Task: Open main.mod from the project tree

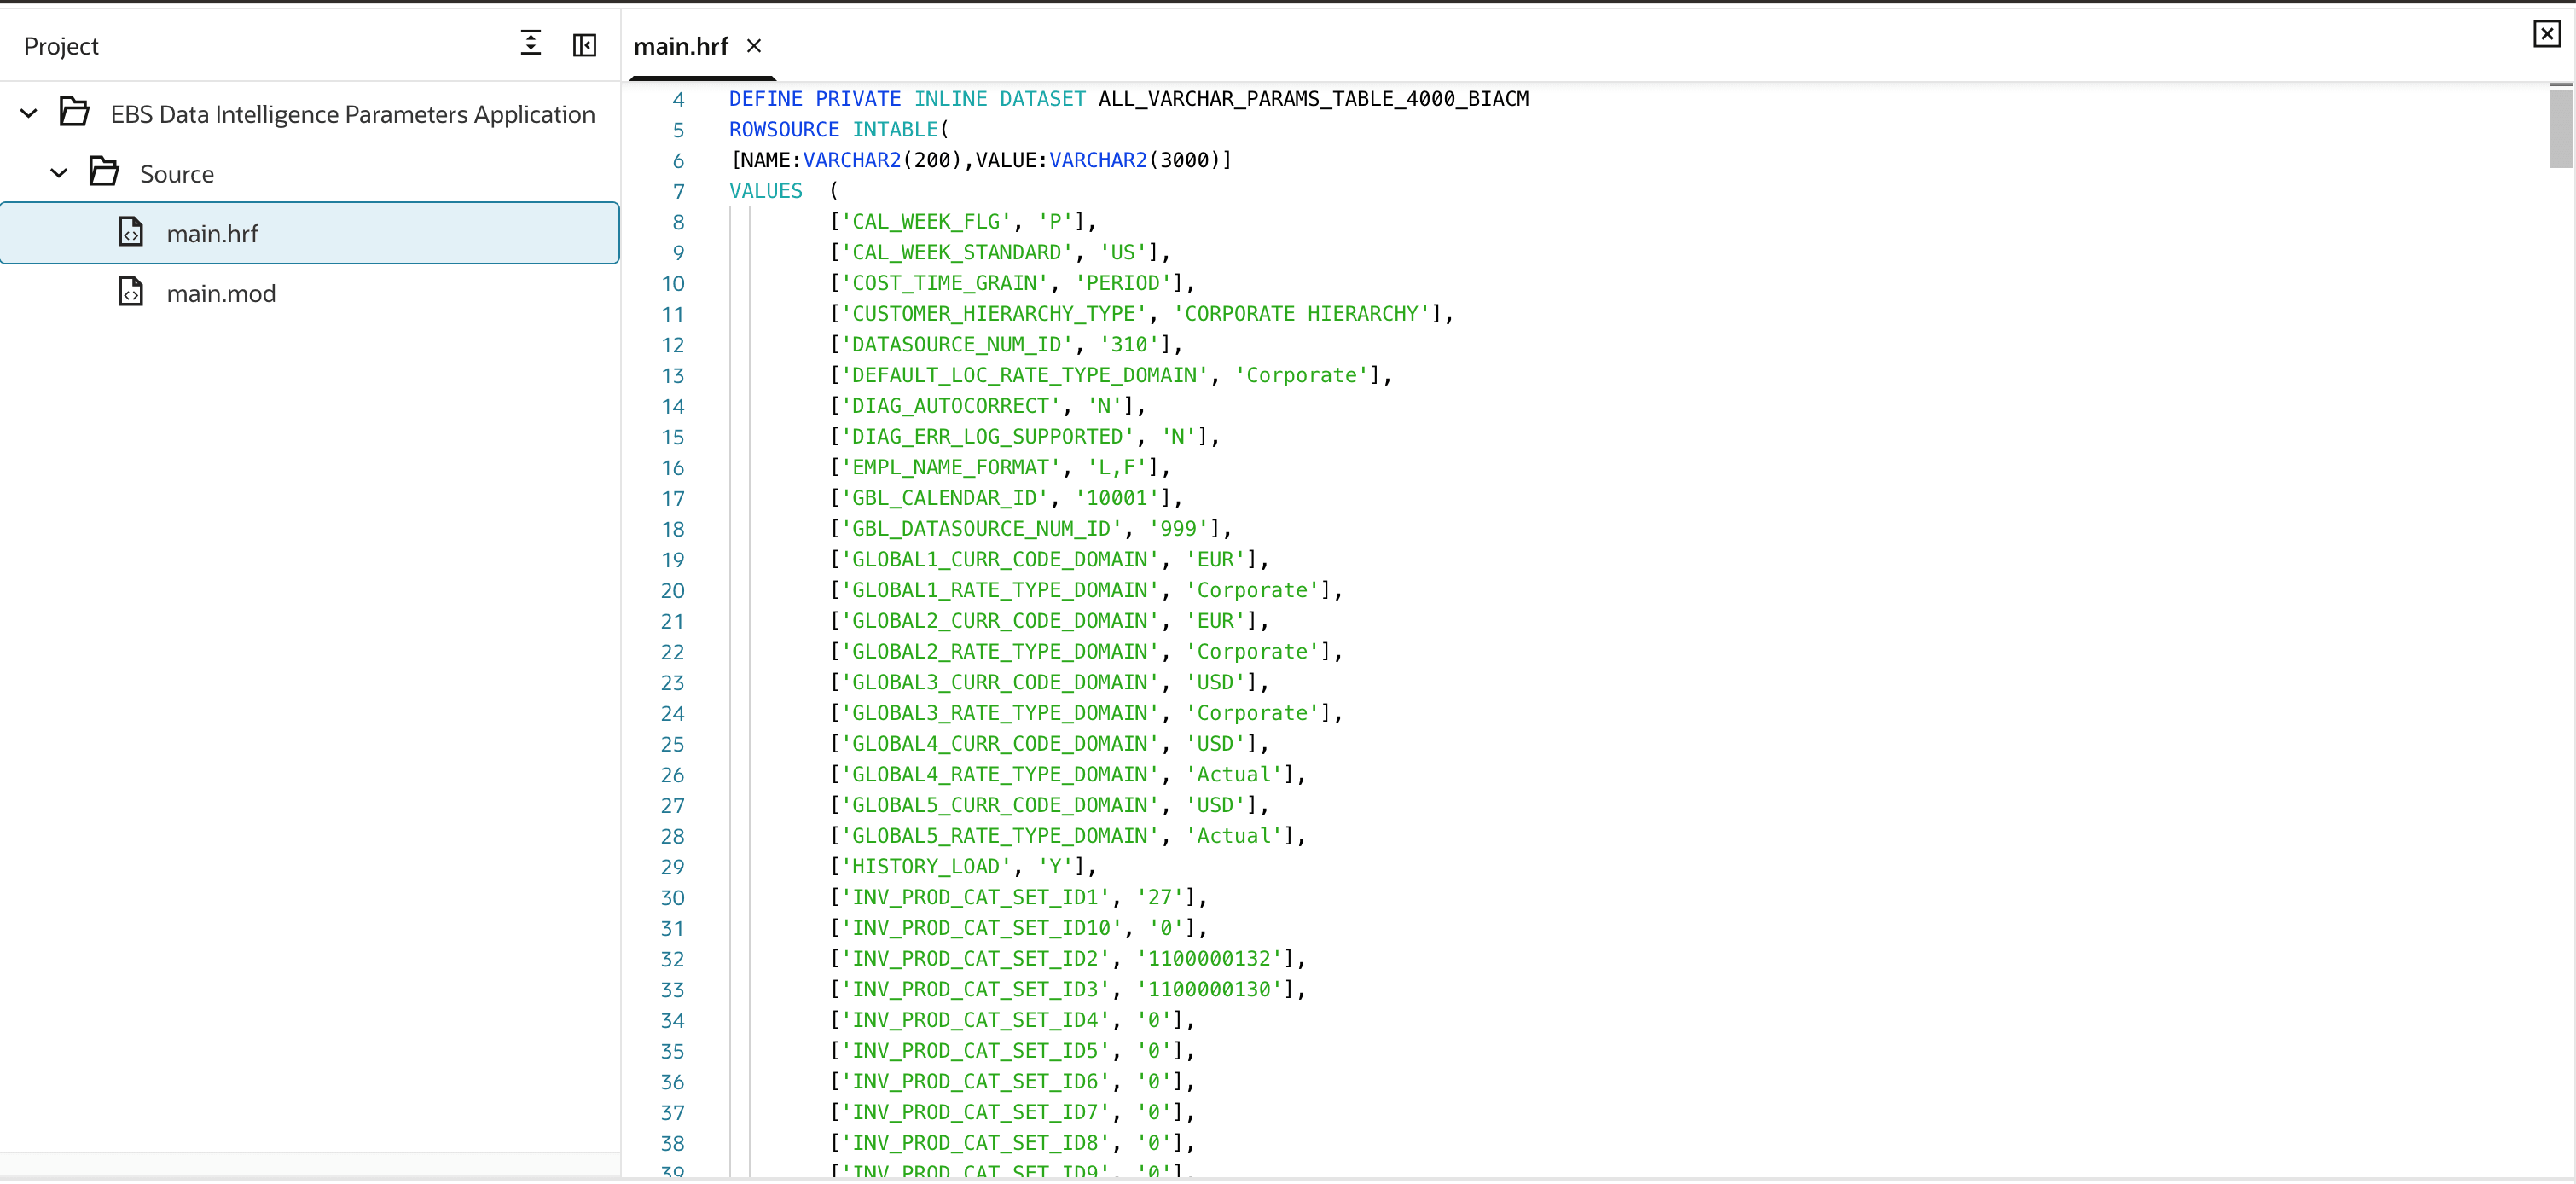Action: pos(221,293)
